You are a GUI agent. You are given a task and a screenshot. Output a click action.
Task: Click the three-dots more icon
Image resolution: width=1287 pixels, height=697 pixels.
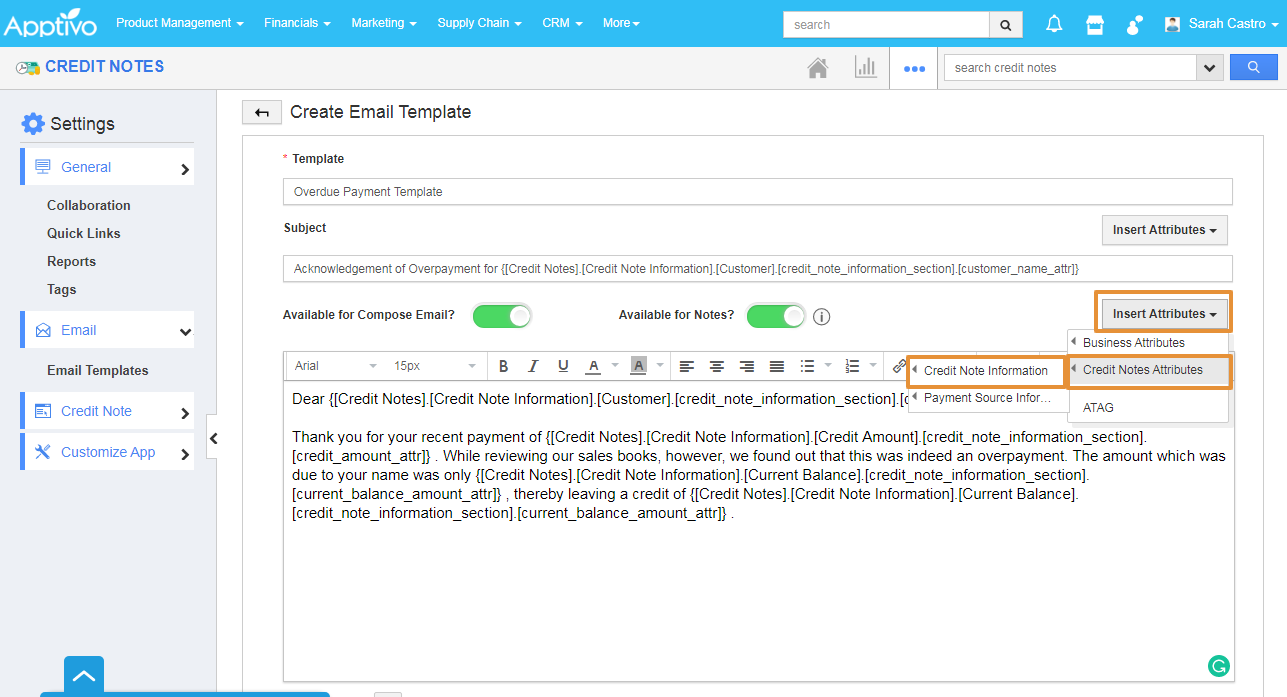click(x=914, y=69)
